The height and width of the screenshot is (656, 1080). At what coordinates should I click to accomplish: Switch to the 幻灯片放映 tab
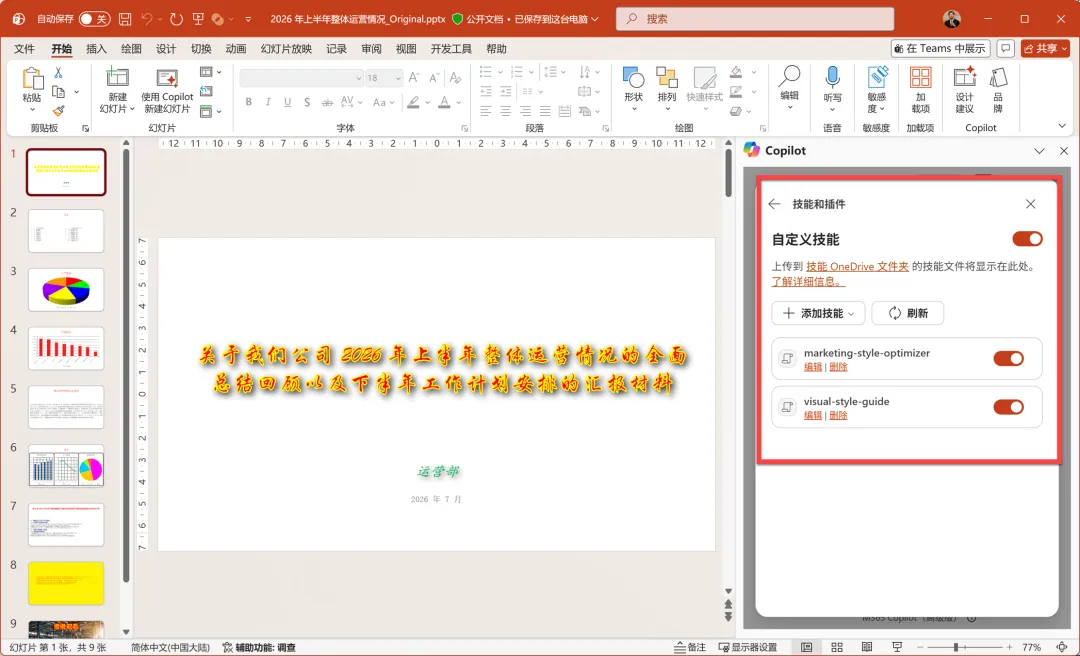286,49
